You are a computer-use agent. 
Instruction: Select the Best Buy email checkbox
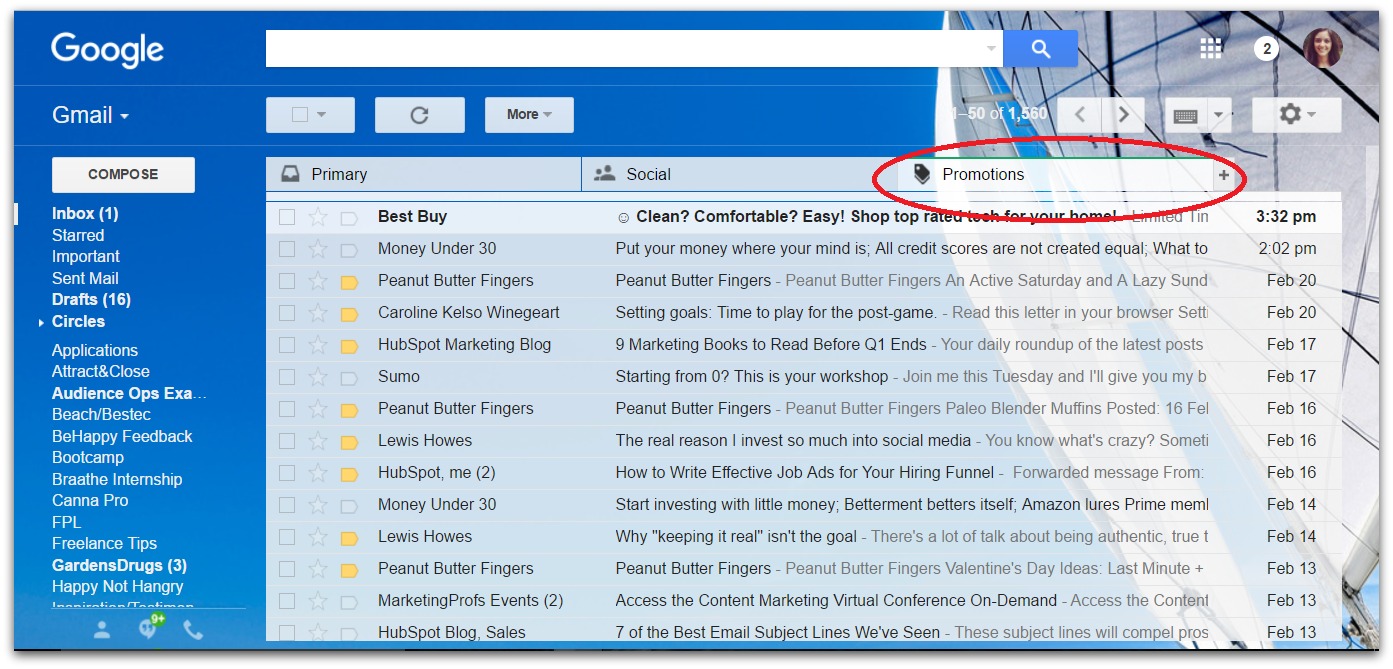click(x=287, y=217)
